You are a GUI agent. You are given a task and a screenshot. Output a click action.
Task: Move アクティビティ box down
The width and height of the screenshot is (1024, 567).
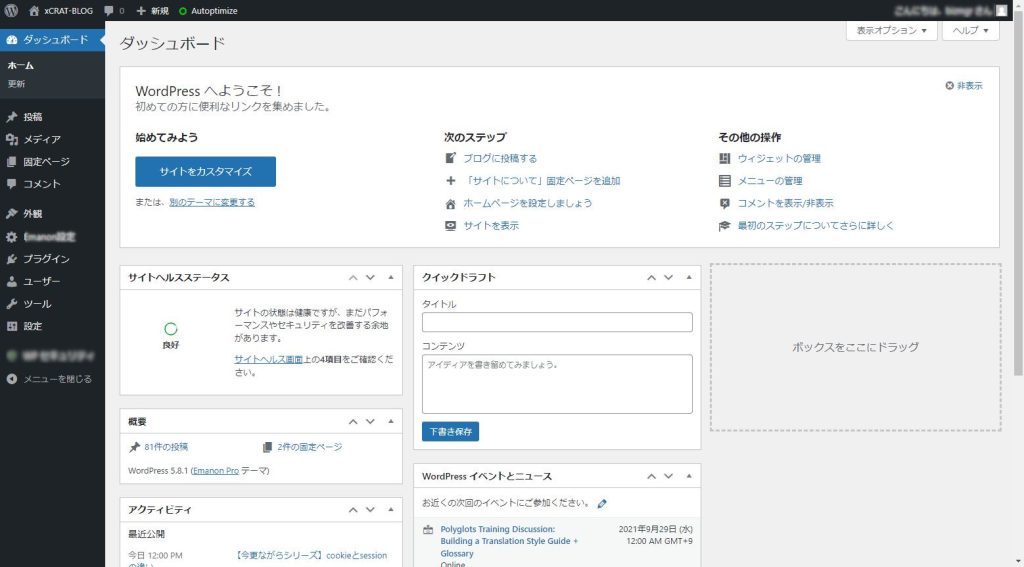coord(370,510)
